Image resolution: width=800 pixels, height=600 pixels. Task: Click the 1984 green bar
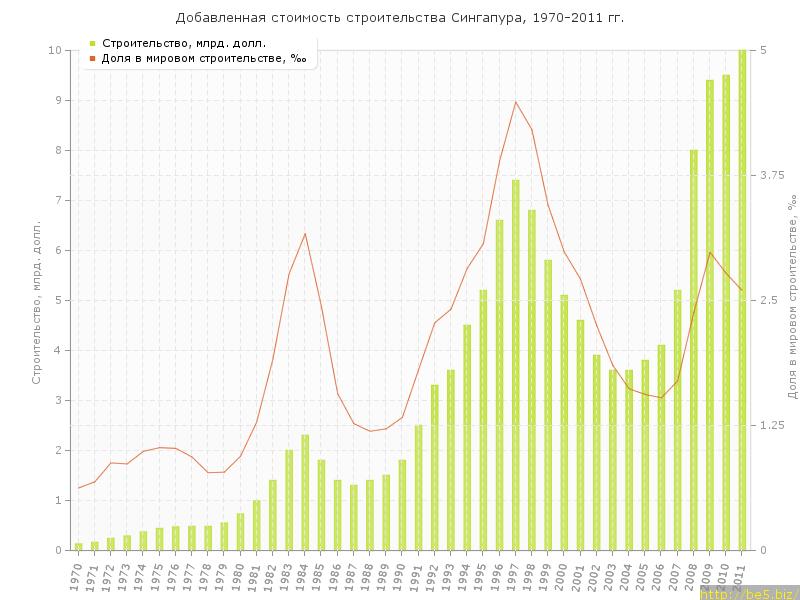point(305,492)
